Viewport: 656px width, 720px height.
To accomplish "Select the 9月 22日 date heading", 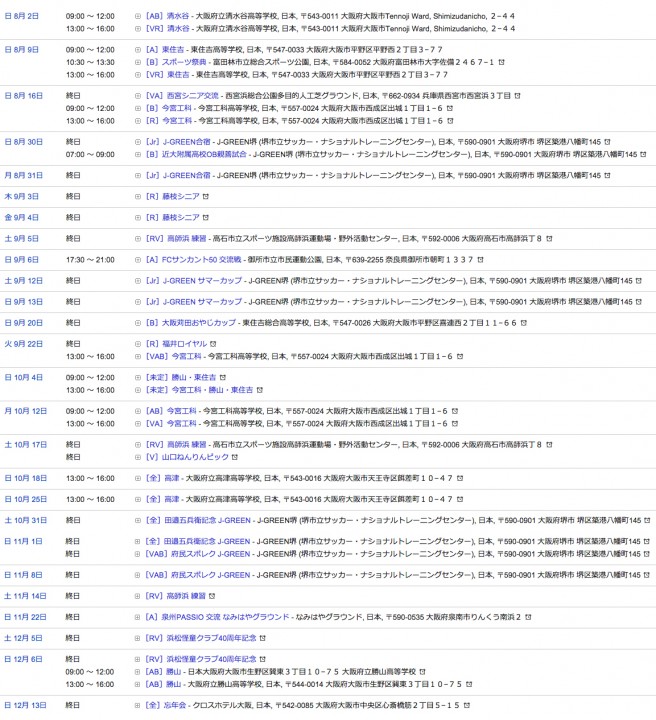I will tap(23, 344).
